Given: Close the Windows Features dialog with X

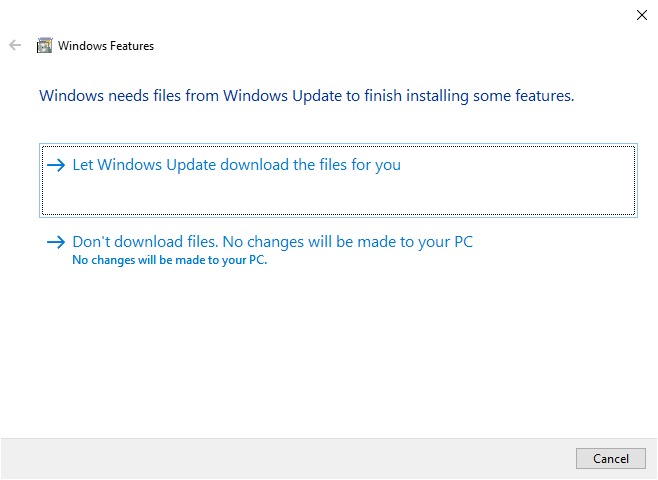Looking at the screenshot, I should 641,15.
